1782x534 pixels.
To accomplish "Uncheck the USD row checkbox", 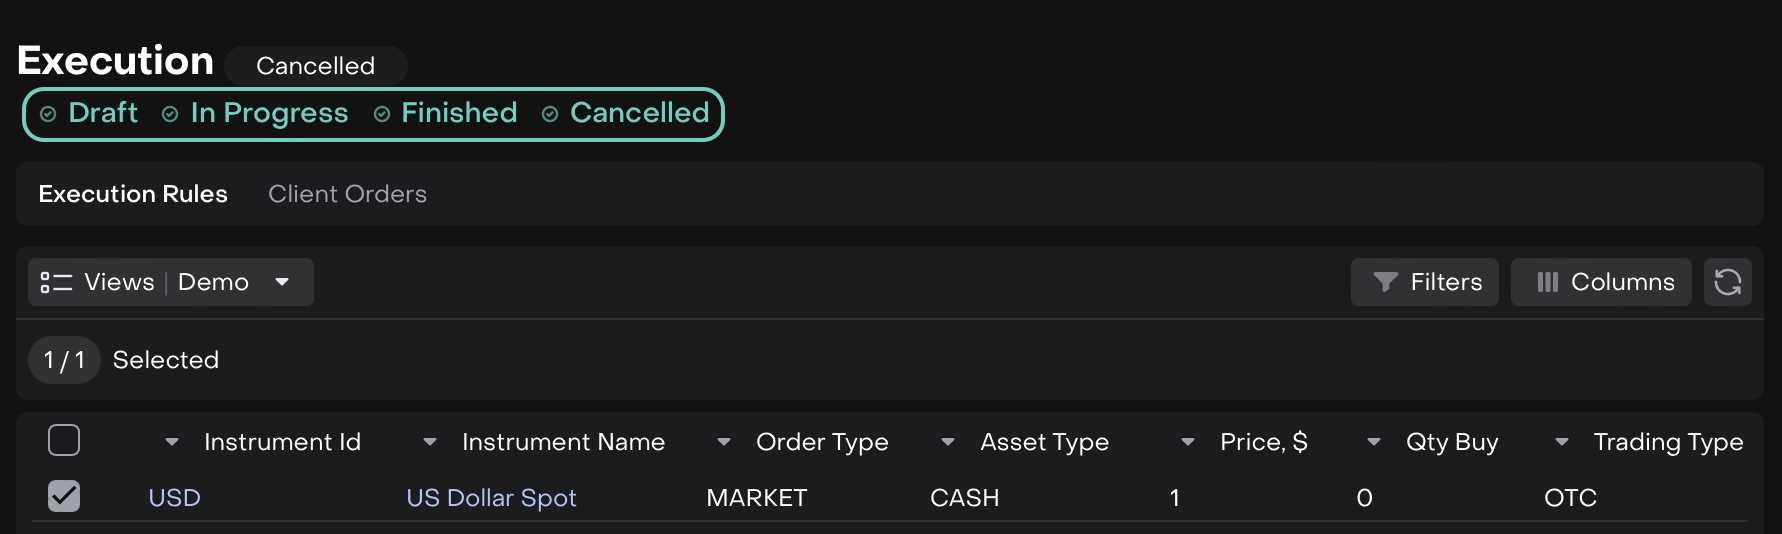I will tap(64, 496).
